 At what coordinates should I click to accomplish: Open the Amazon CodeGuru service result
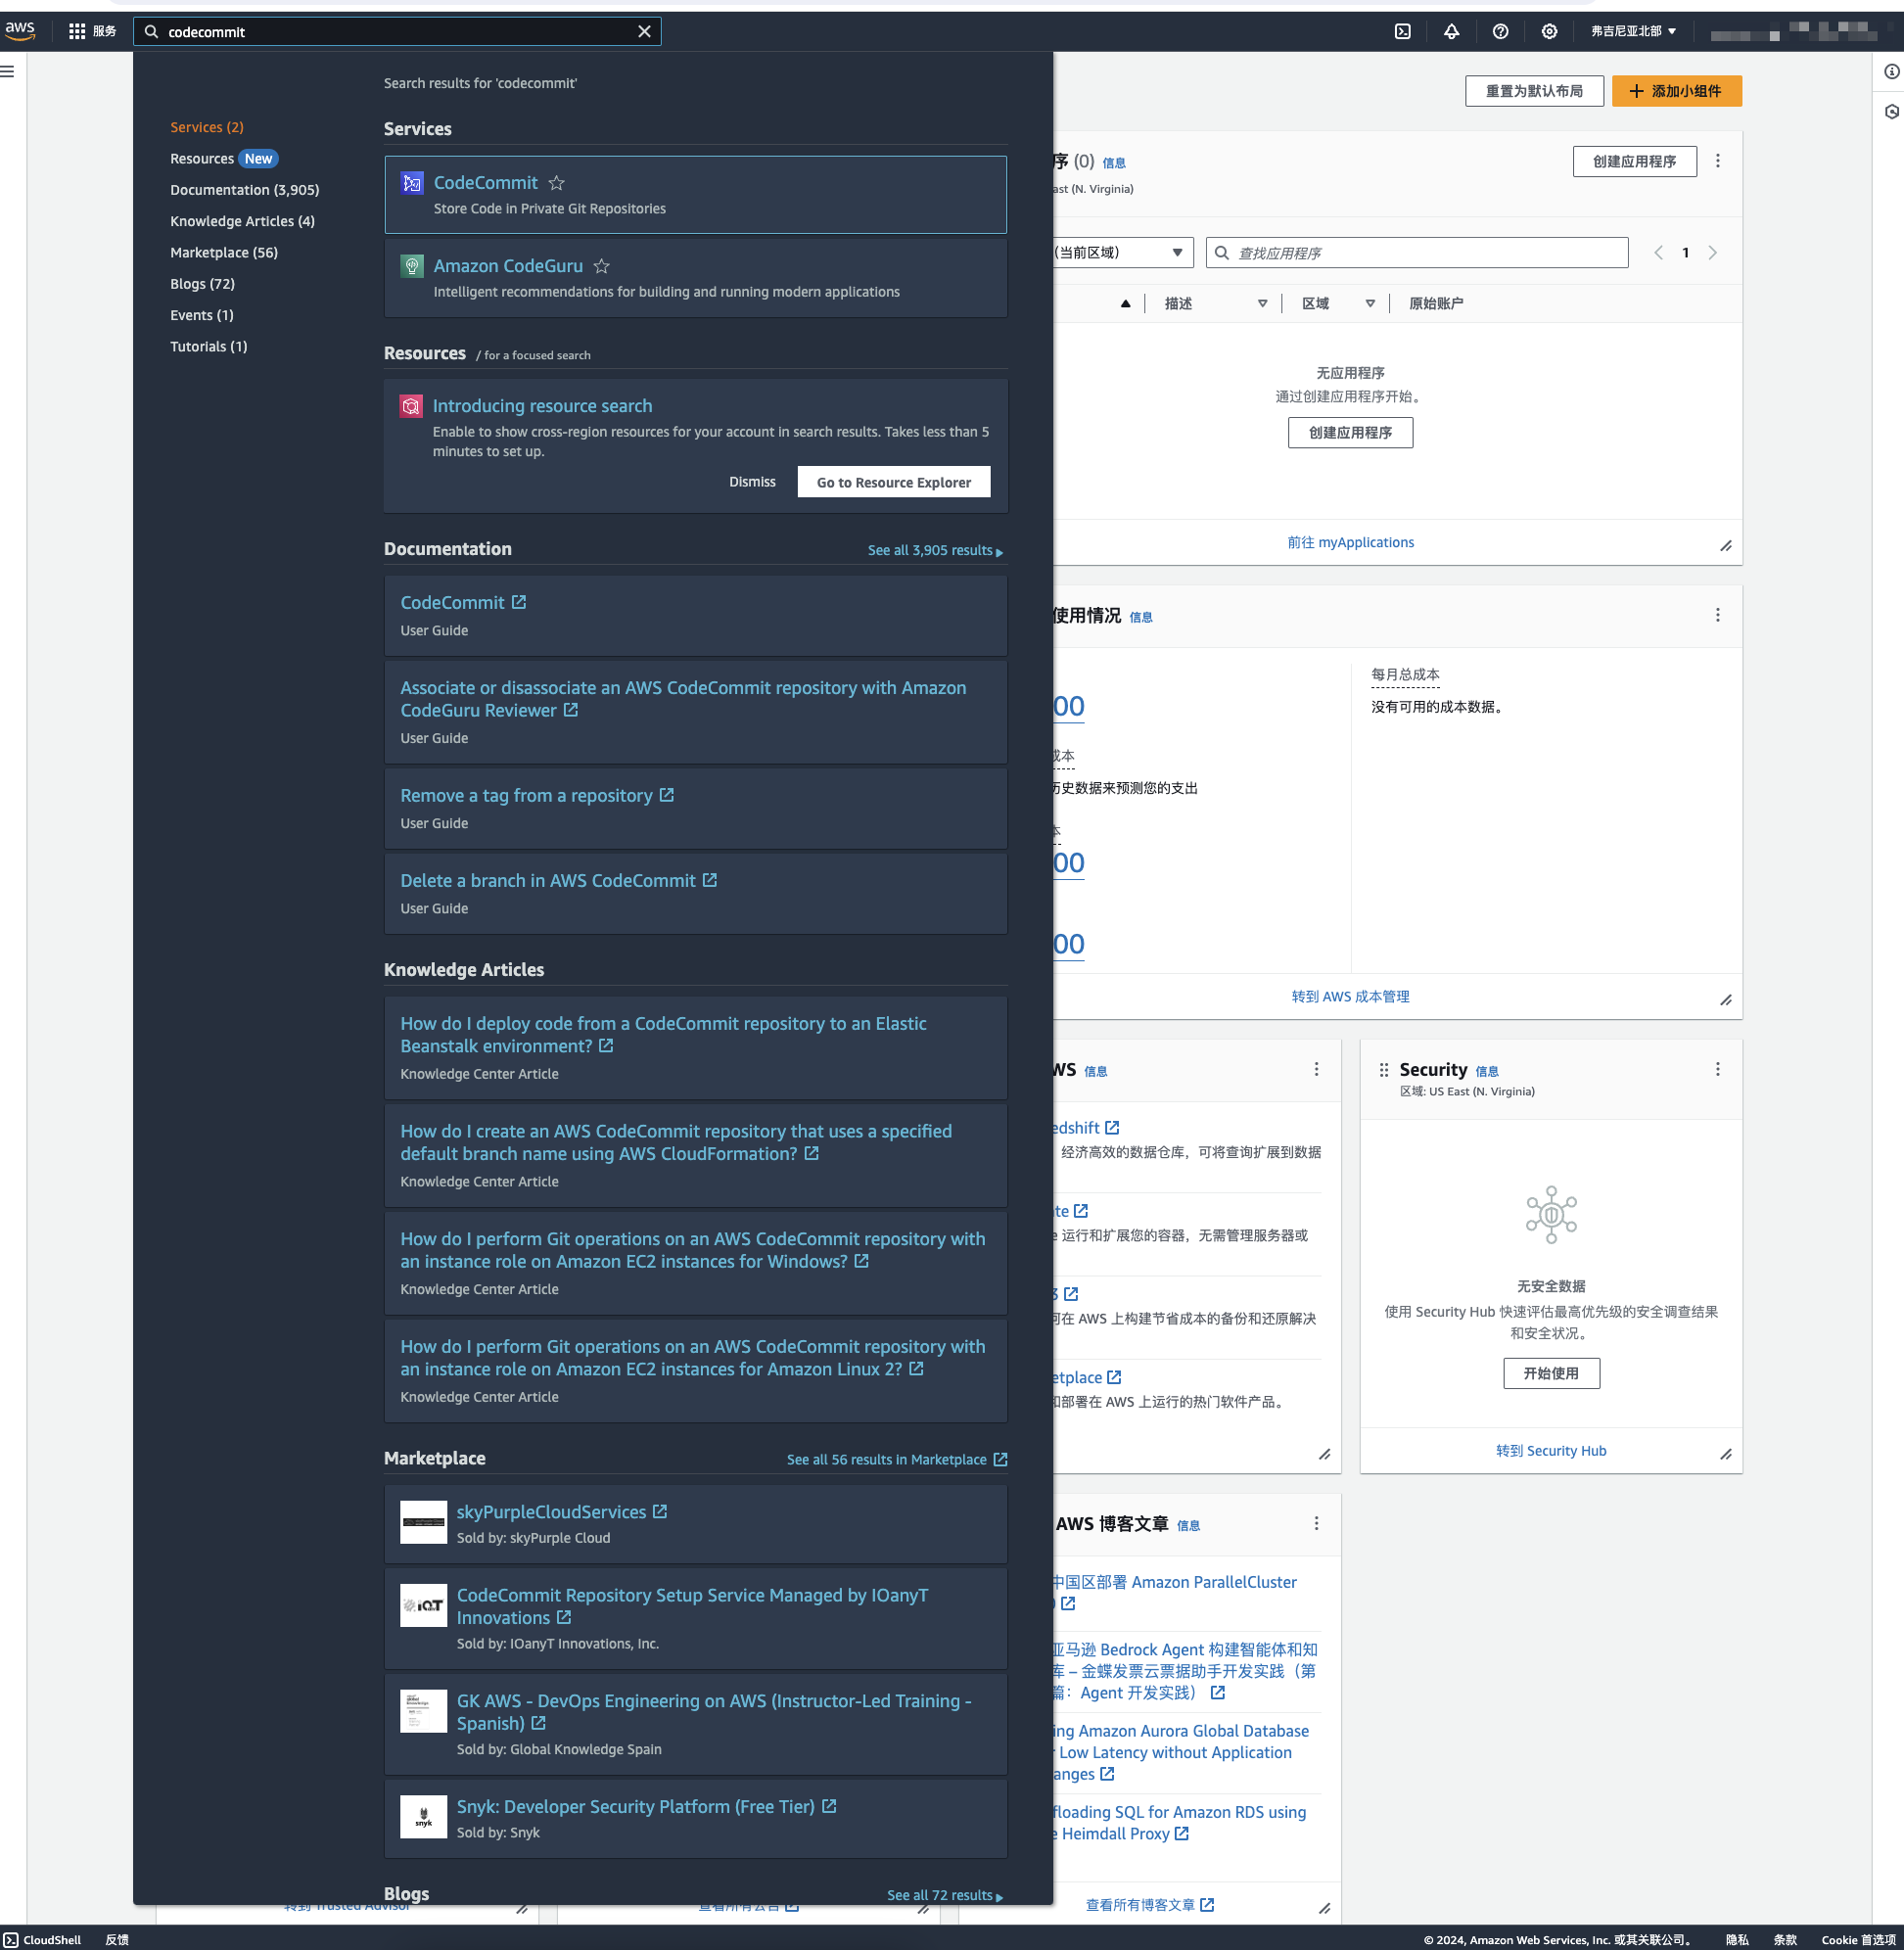click(x=508, y=266)
